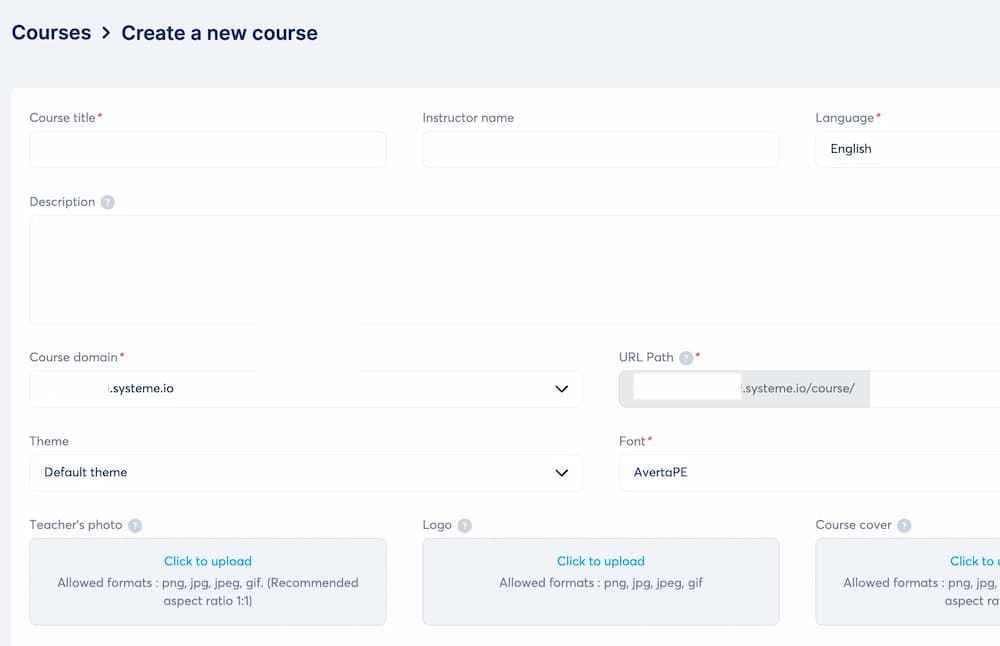Image resolution: width=1000 pixels, height=646 pixels.
Task: Click the required asterisk beside Course title
Action: pos(100,114)
